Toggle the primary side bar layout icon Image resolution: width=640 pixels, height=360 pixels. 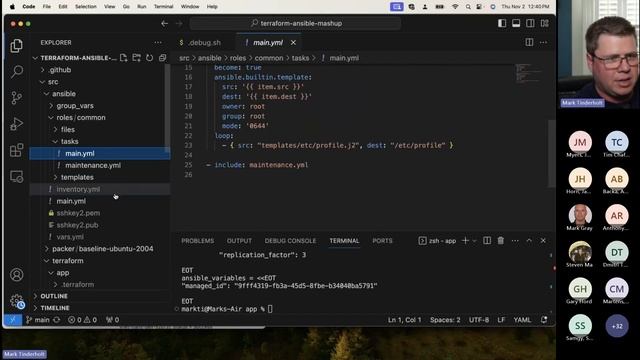(x=502, y=23)
